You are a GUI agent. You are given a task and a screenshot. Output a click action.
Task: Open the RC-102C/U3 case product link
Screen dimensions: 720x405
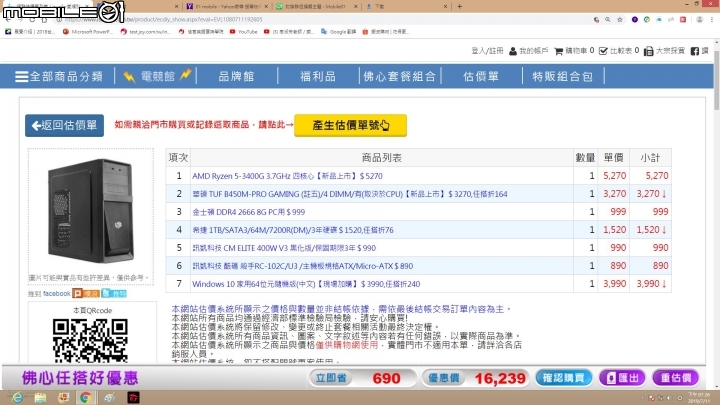click(x=302, y=266)
